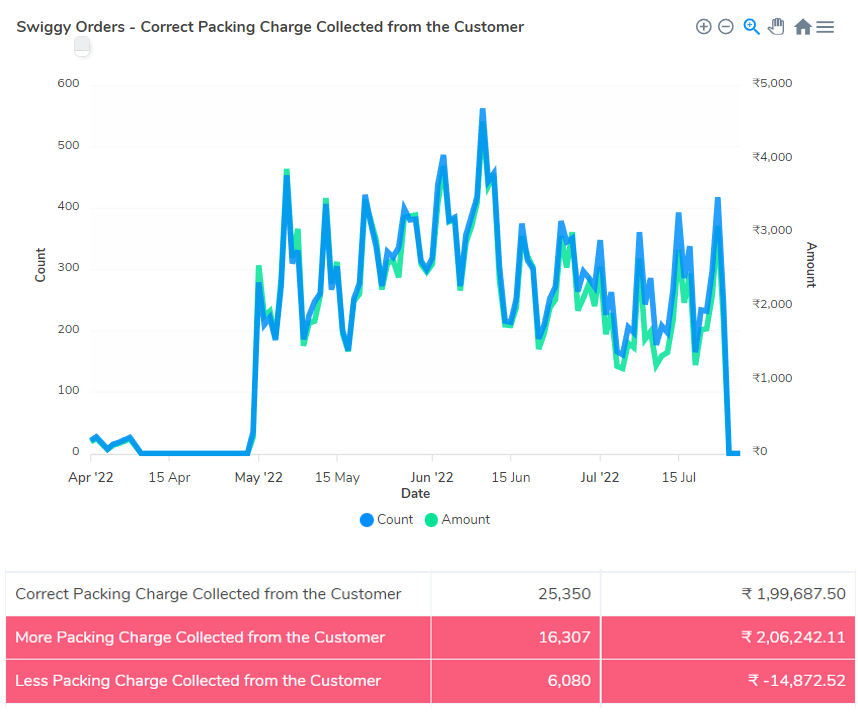
Task: Click the Count axis title
Action: click(40, 265)
